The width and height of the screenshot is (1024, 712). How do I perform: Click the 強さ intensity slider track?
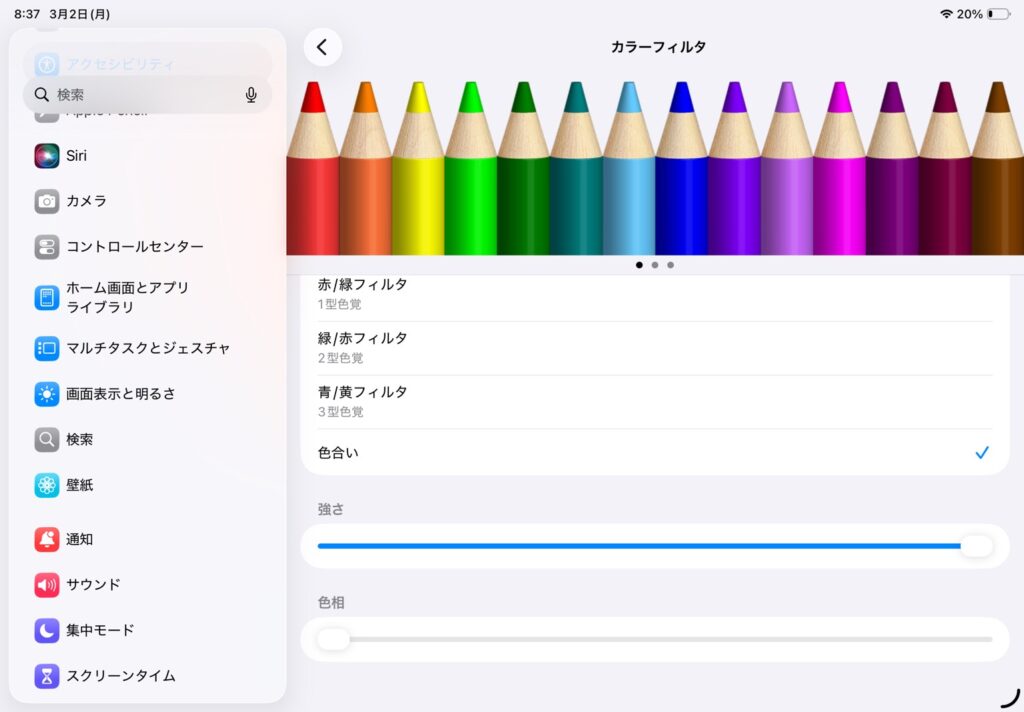640,546
